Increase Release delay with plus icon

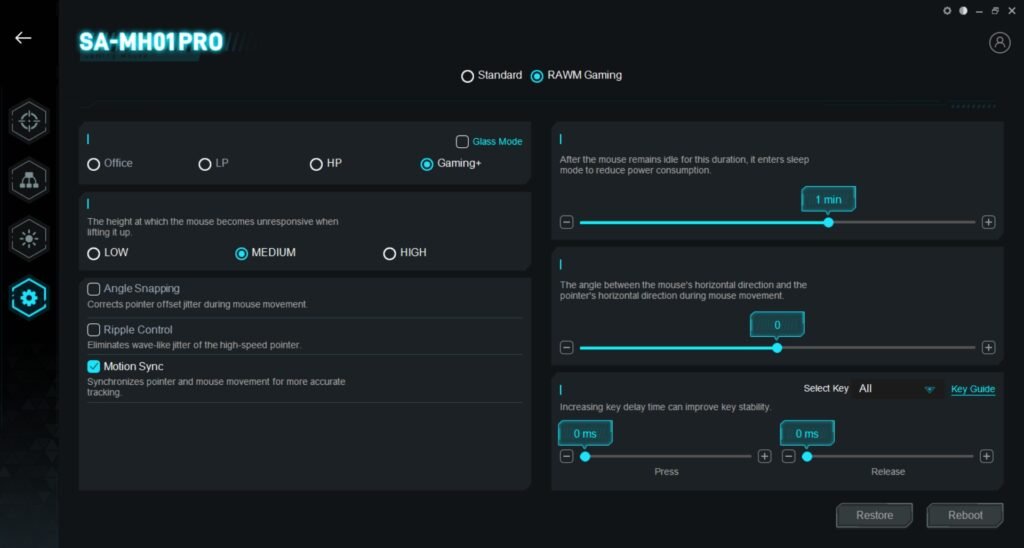point(987,457)
